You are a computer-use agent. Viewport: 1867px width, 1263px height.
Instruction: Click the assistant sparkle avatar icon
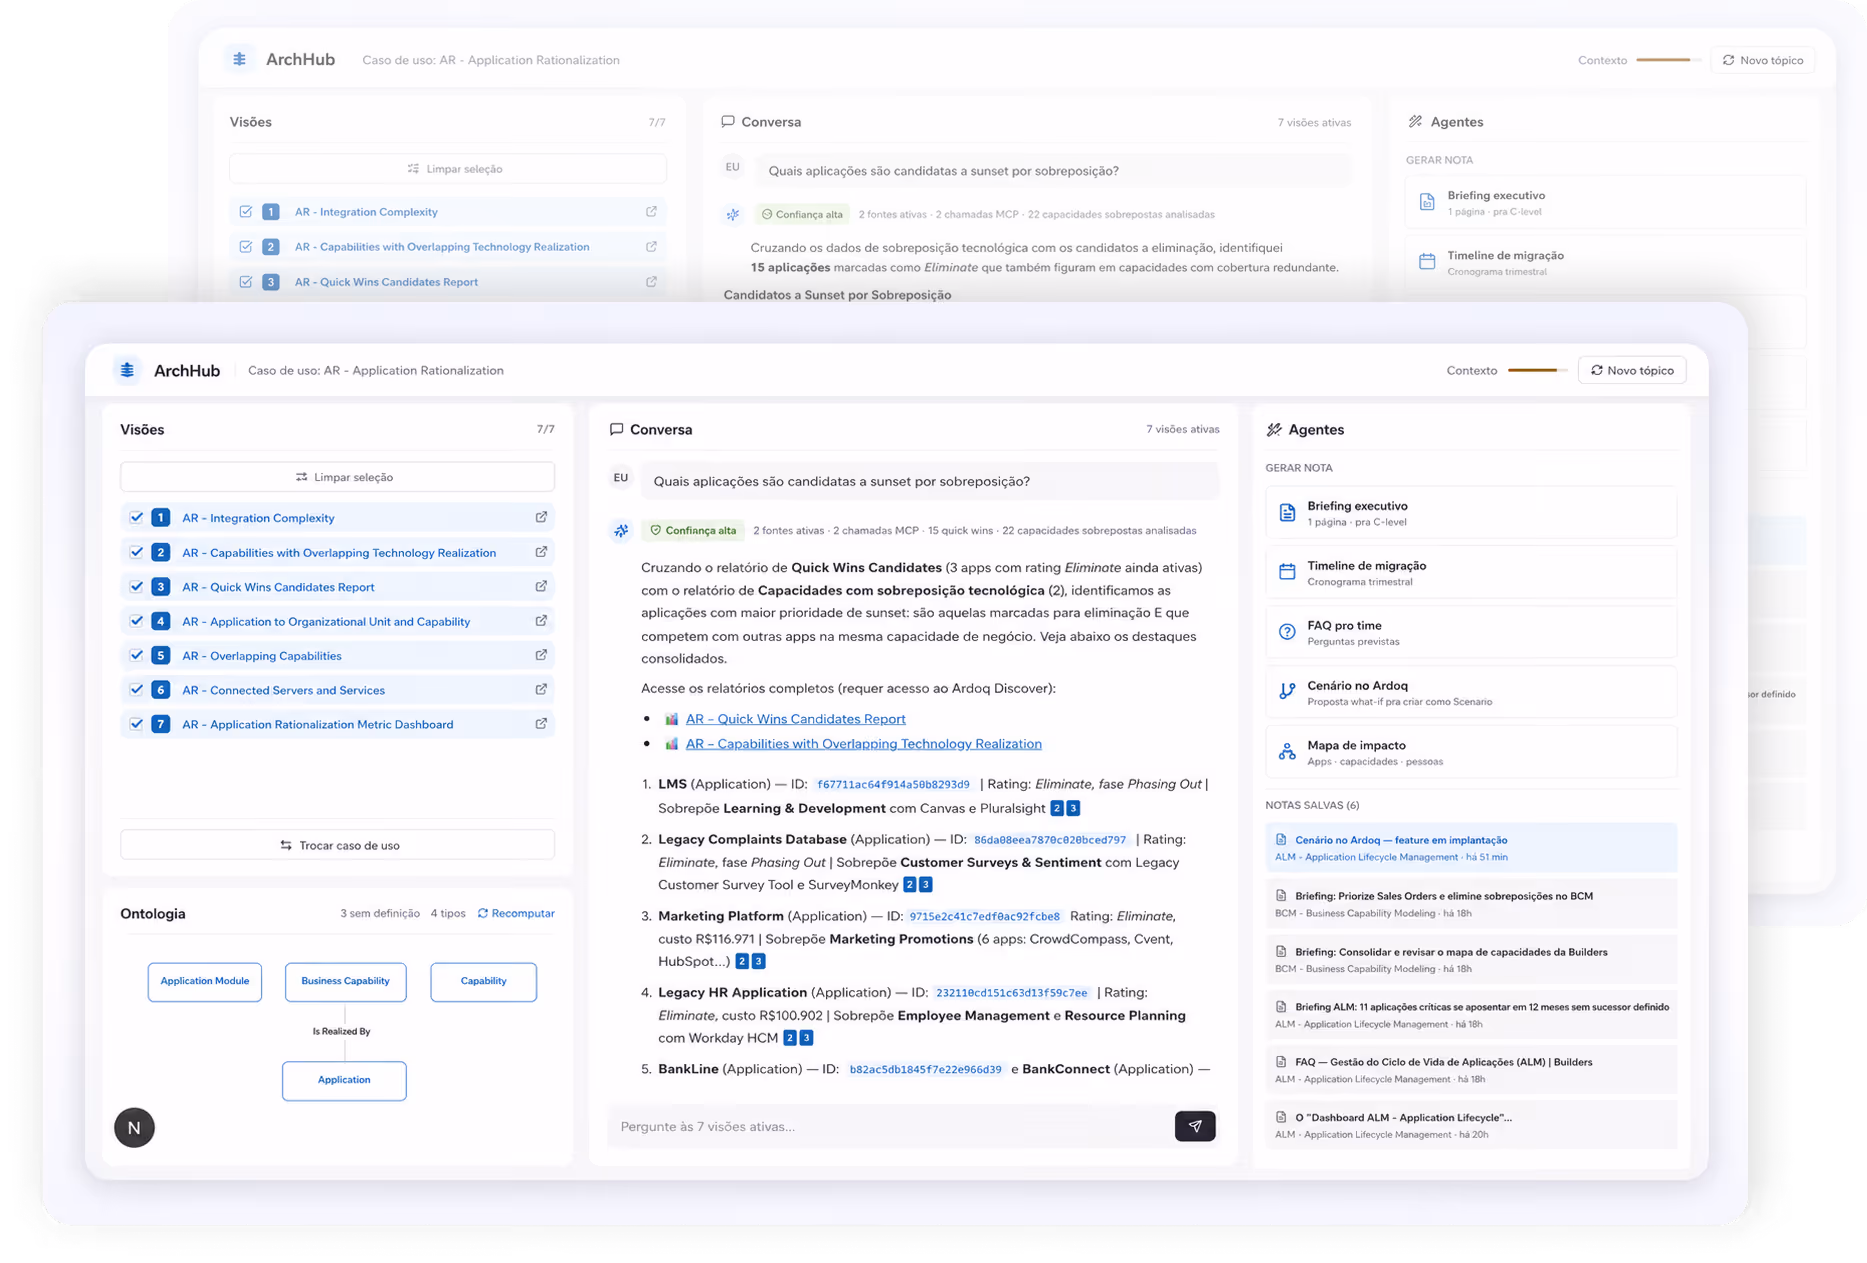point(621,531)
